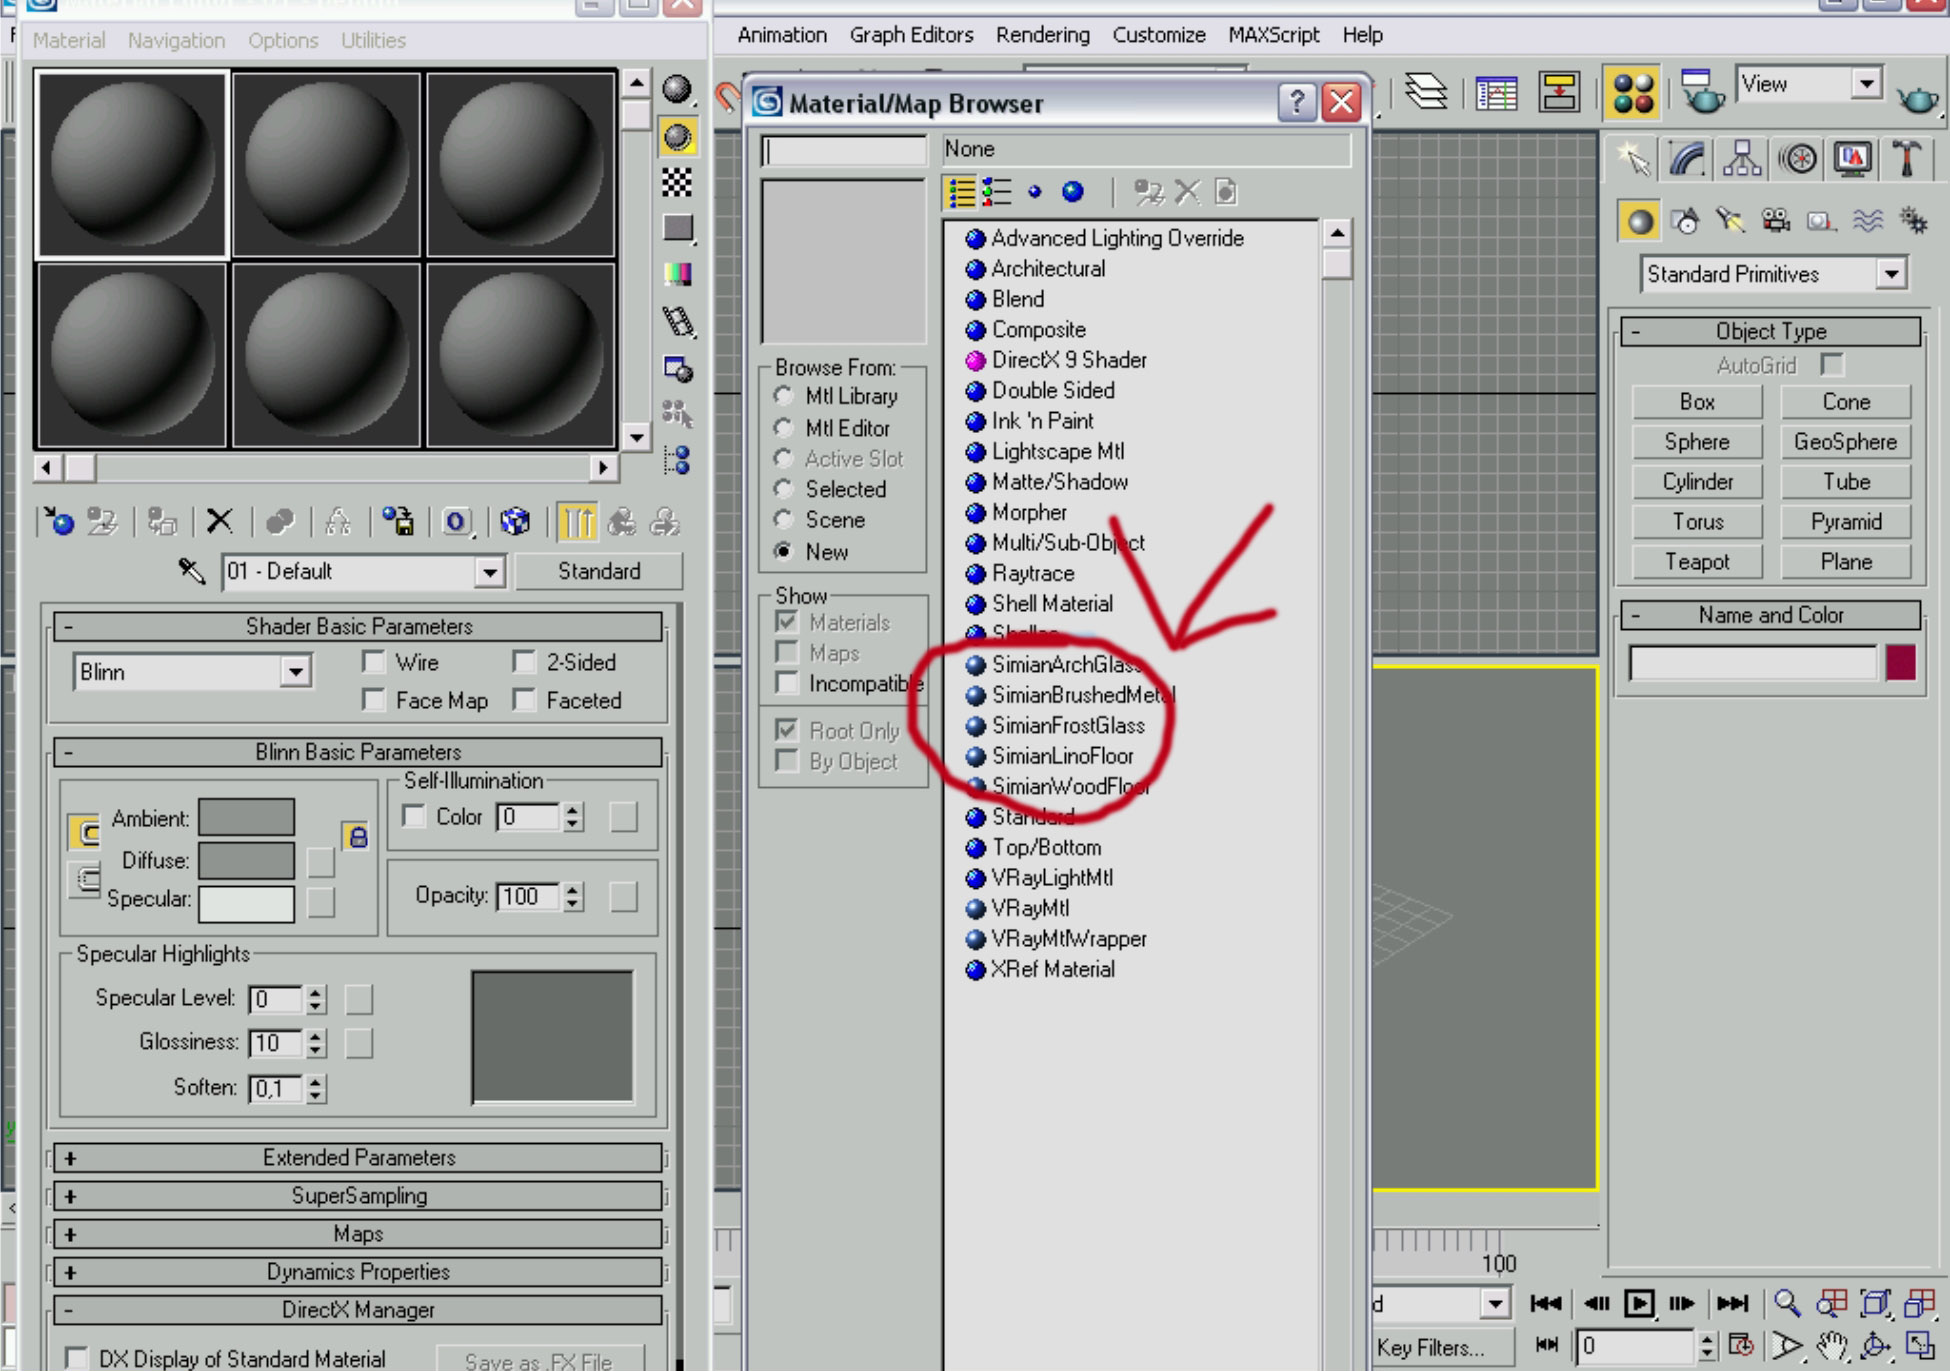Switch to the Modify panel tab icon

tap(1687, 160)
